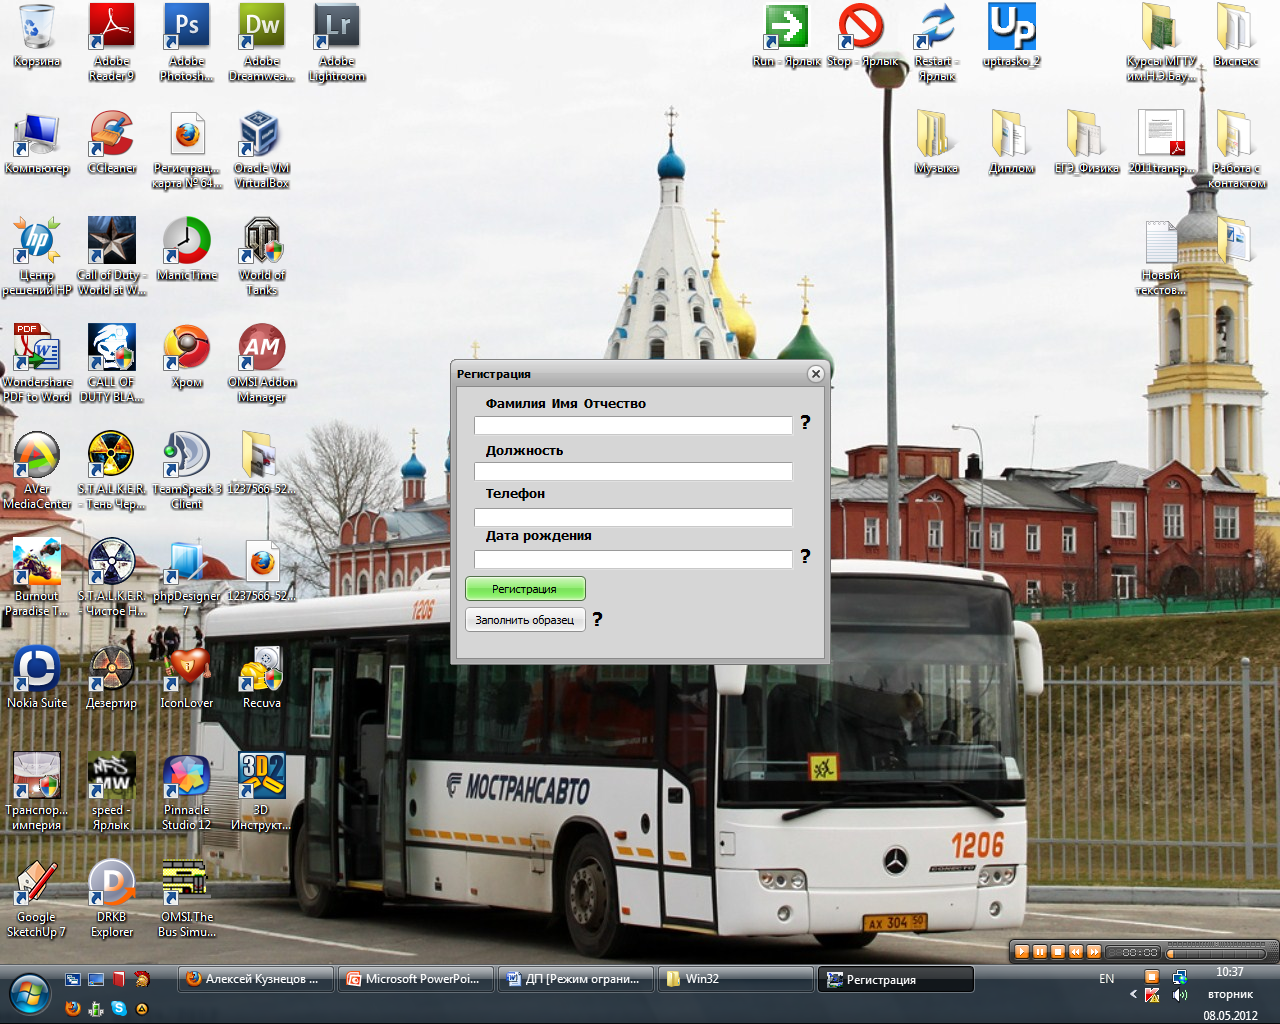This screenshot has width=1280, height=1024.
Task: Click play on the media player gadget
Action: point(1022,952)
